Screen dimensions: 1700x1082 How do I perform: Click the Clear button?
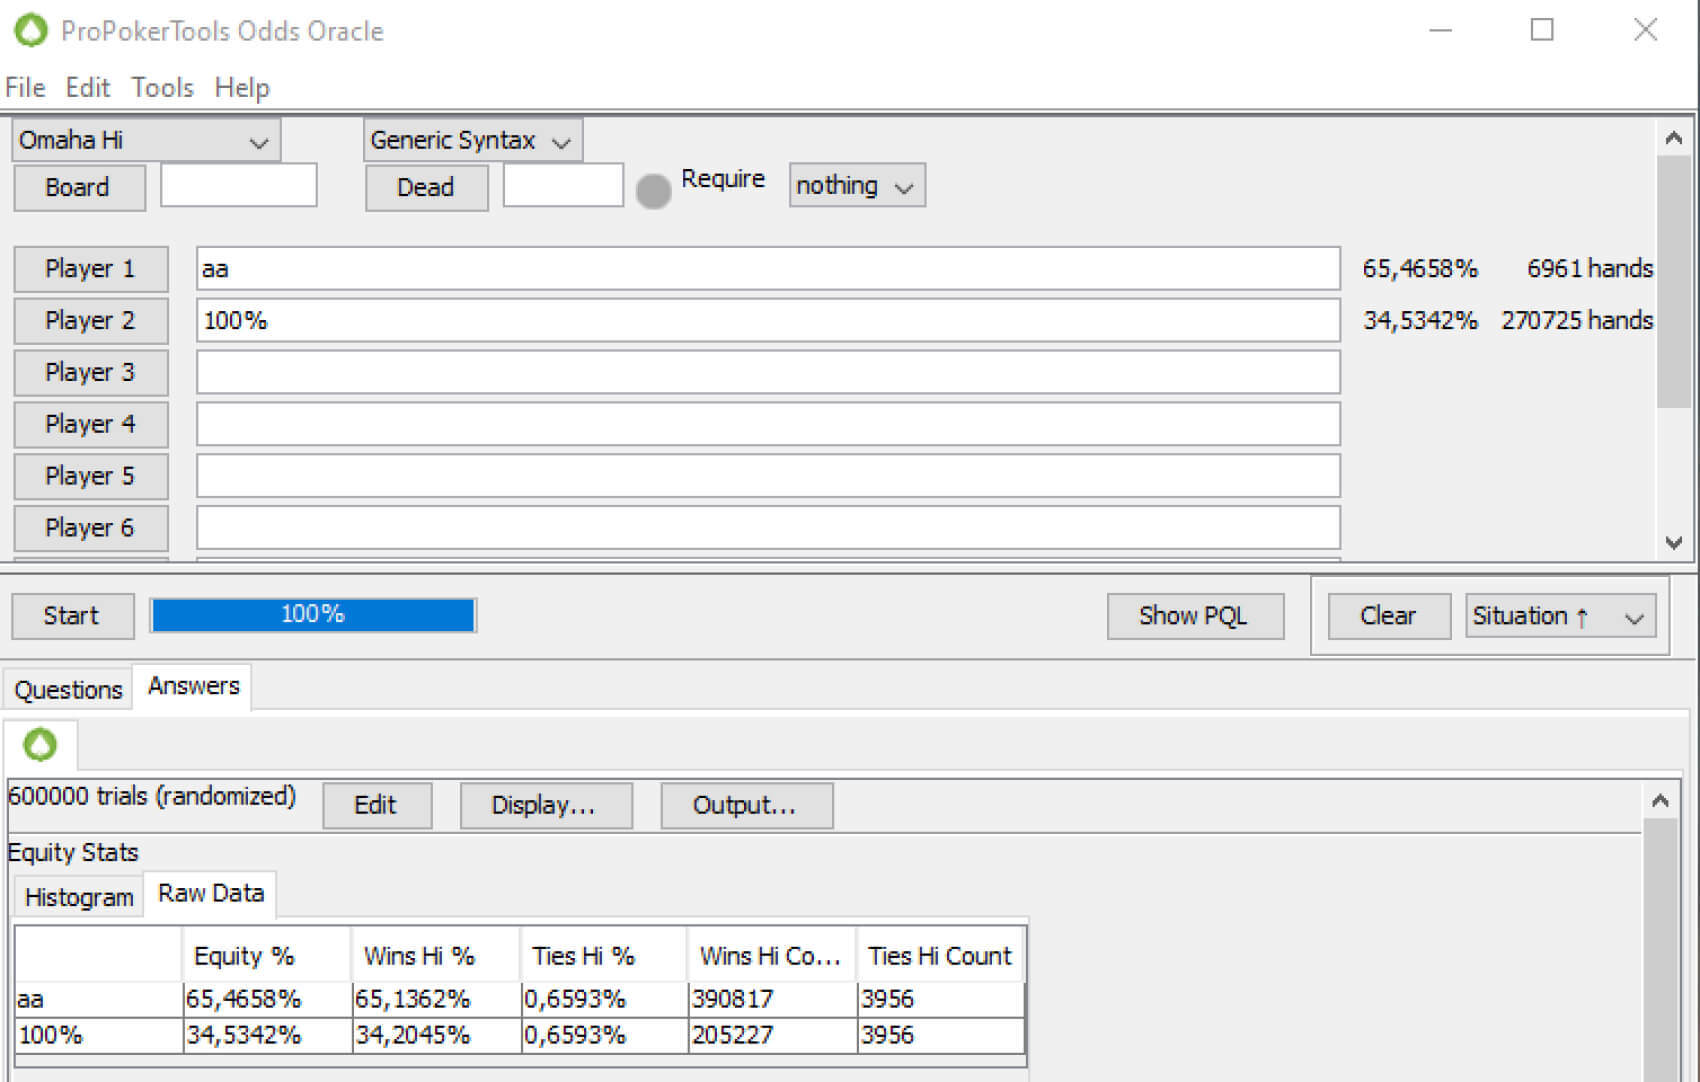tap(1388, 616)
